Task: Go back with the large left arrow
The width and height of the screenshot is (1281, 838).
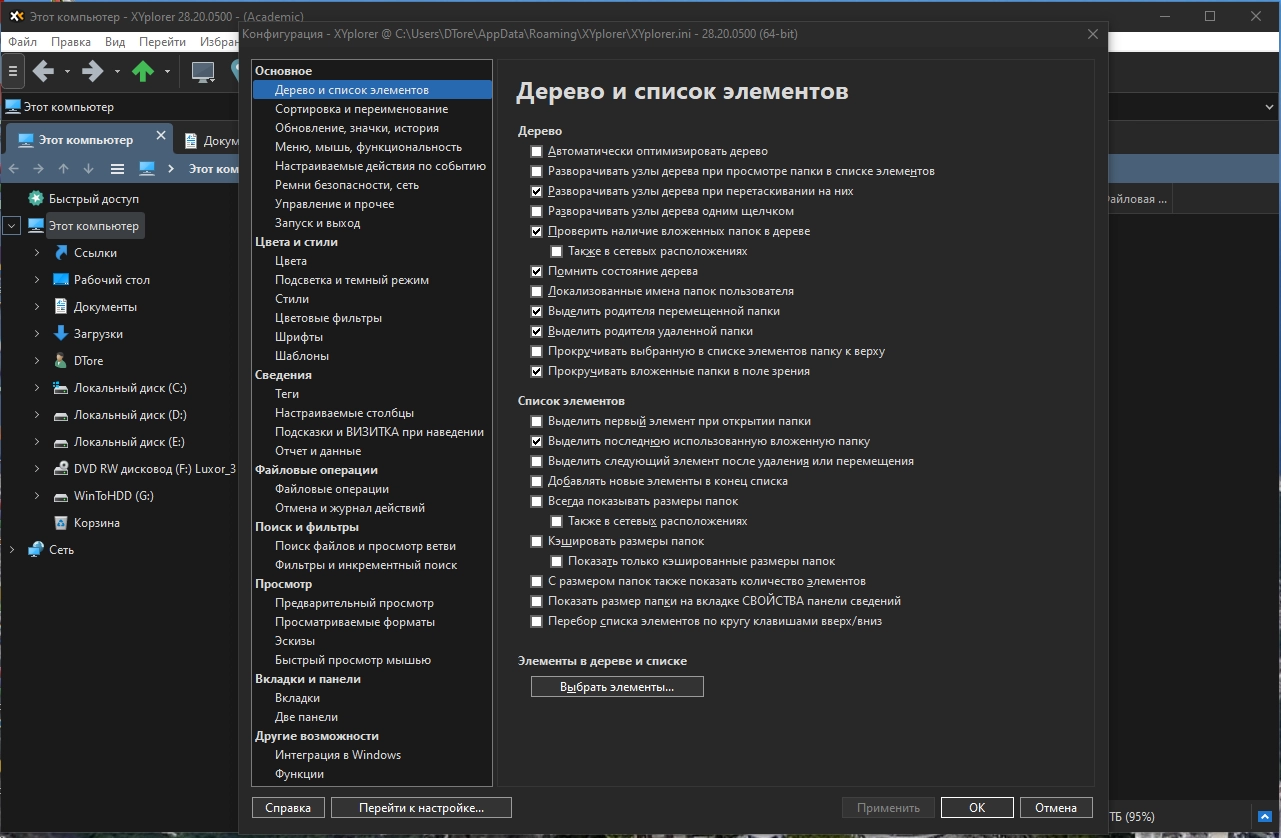Action: tap(43, 71)
